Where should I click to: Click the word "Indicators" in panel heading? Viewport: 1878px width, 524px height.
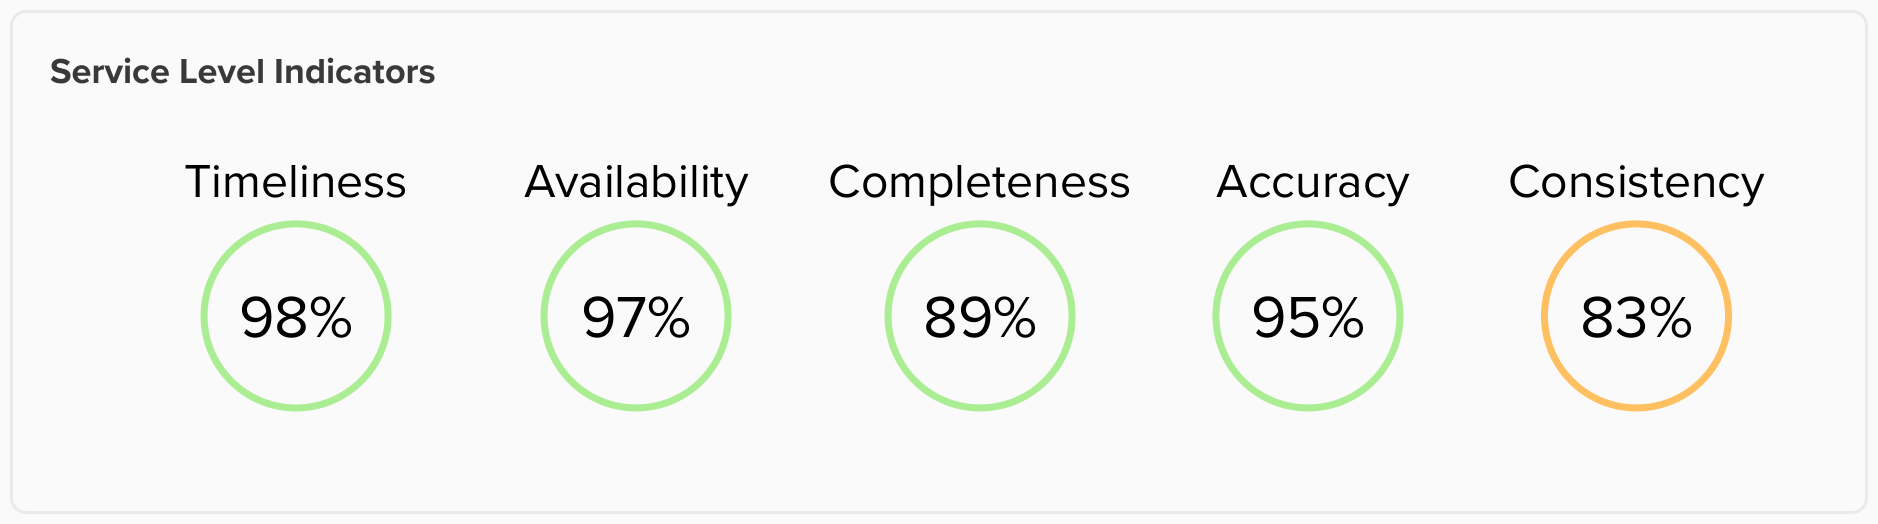click(354, 72)
